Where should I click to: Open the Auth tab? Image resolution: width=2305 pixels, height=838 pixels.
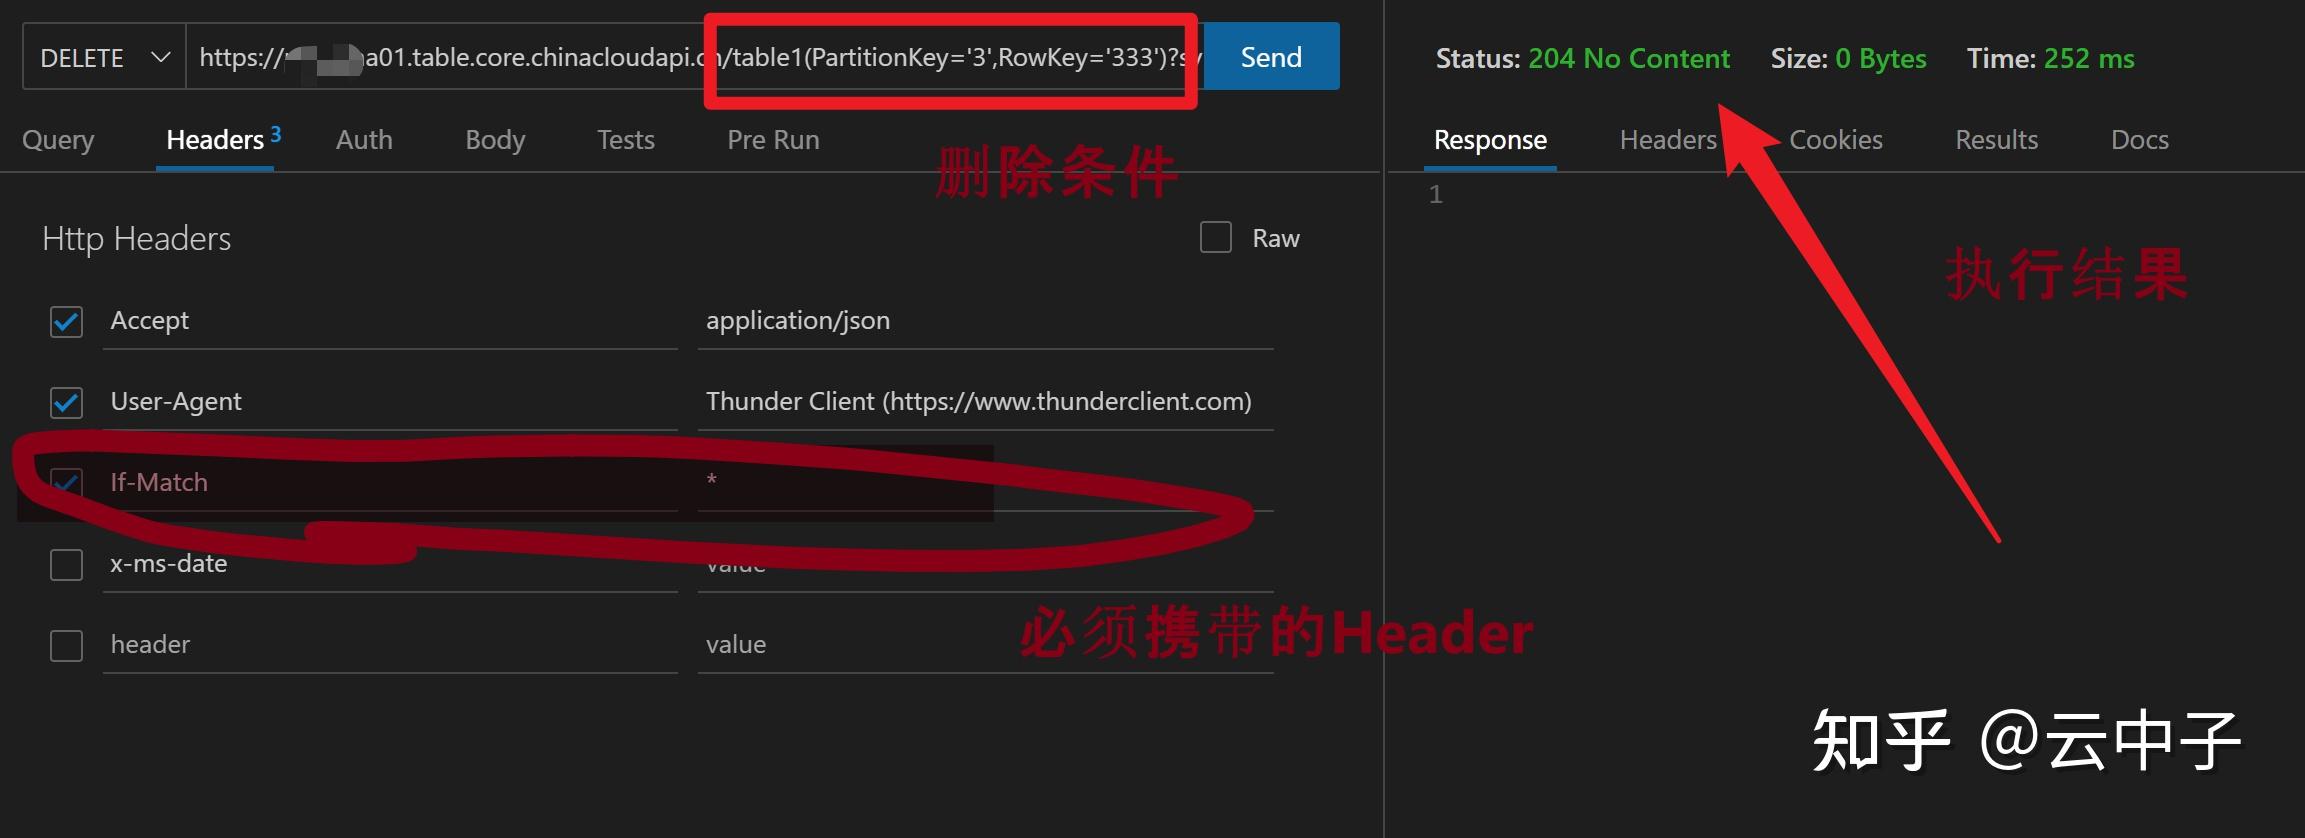364,140
